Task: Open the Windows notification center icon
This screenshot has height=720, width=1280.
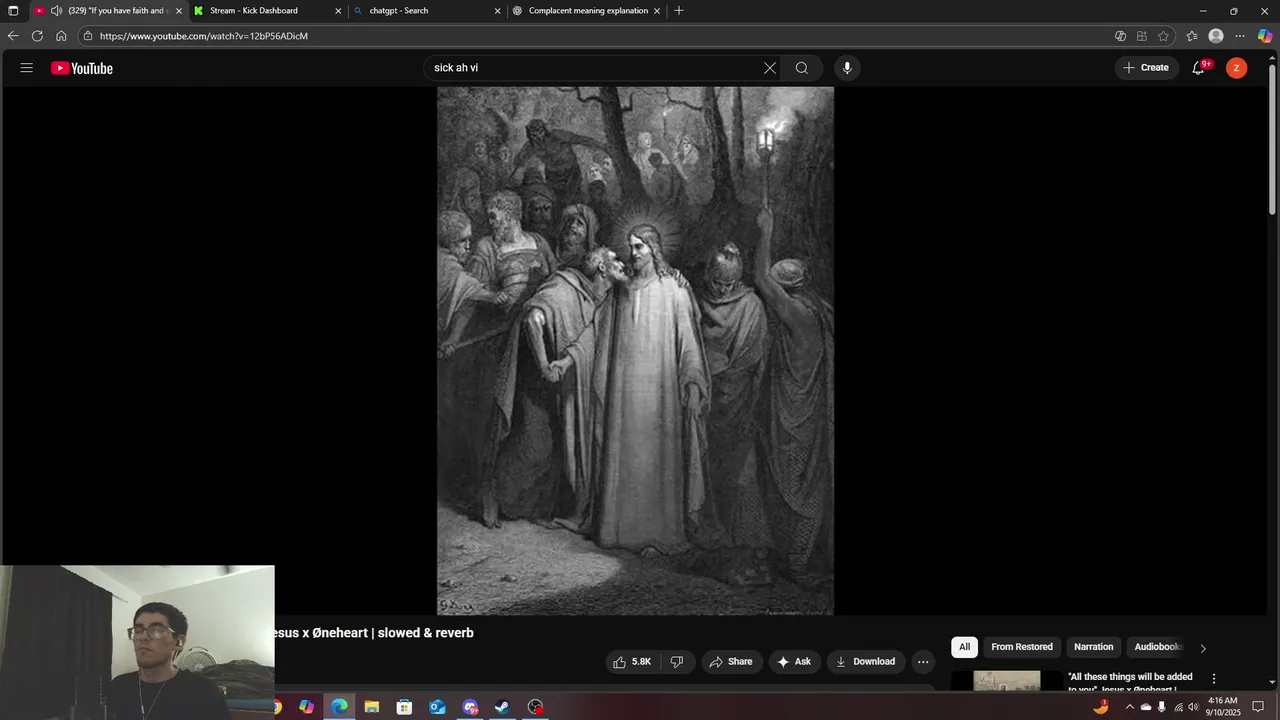Action: click(1258, 707)
